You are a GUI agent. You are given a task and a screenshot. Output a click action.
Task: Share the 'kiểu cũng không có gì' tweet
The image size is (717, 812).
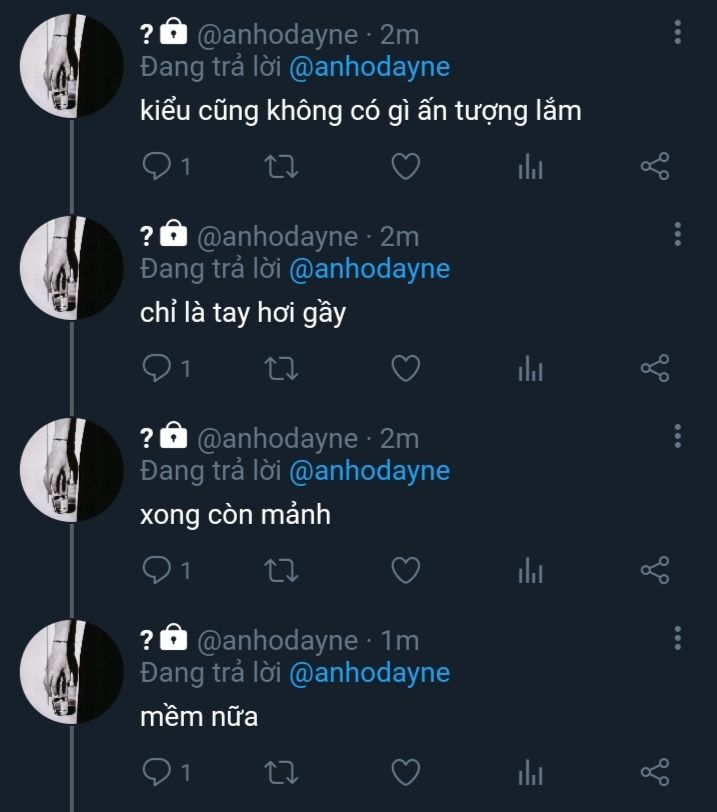(x=654, y=167)
